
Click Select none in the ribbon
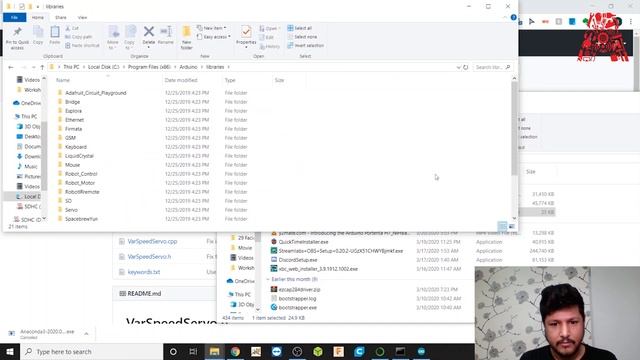302,37
